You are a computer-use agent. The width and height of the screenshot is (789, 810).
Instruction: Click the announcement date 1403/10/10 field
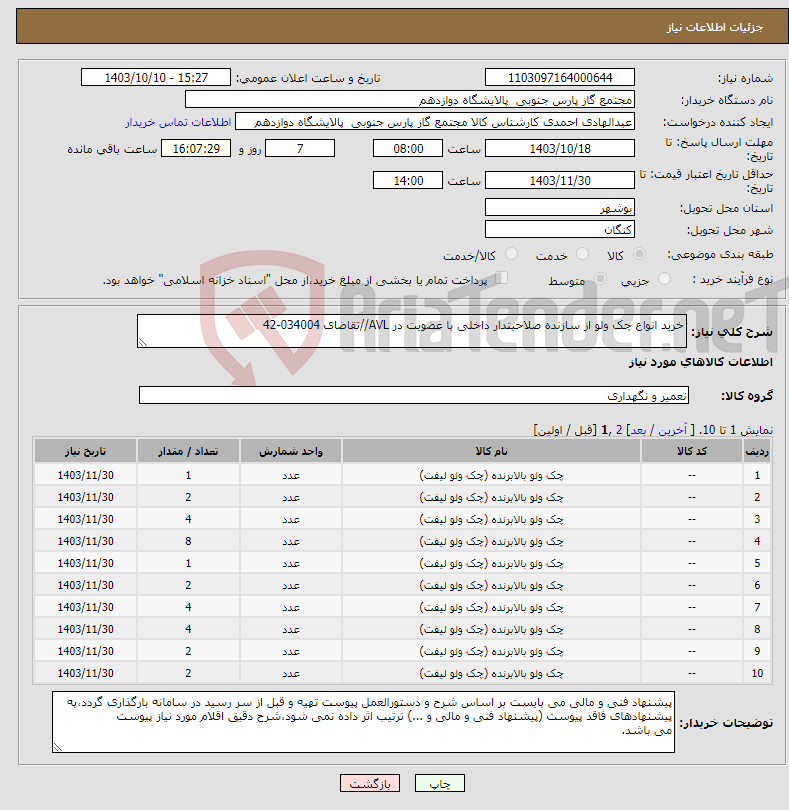tap(156, 77)
